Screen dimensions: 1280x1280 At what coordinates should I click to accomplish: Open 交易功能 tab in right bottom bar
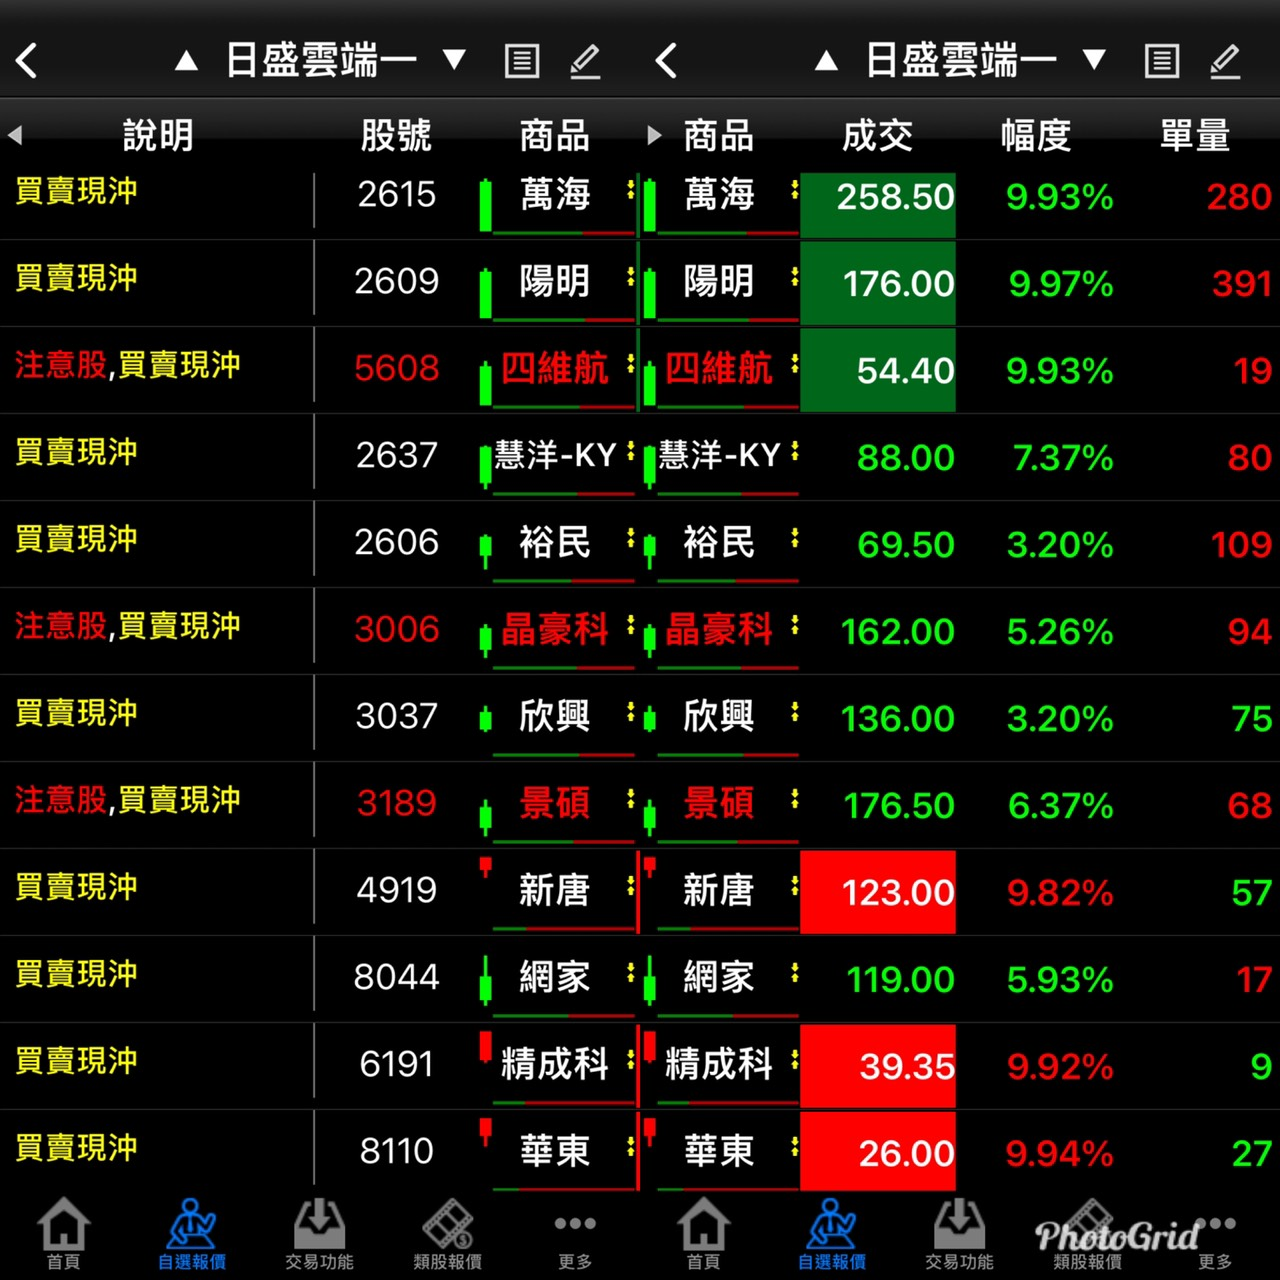(x=960, y=1234)
